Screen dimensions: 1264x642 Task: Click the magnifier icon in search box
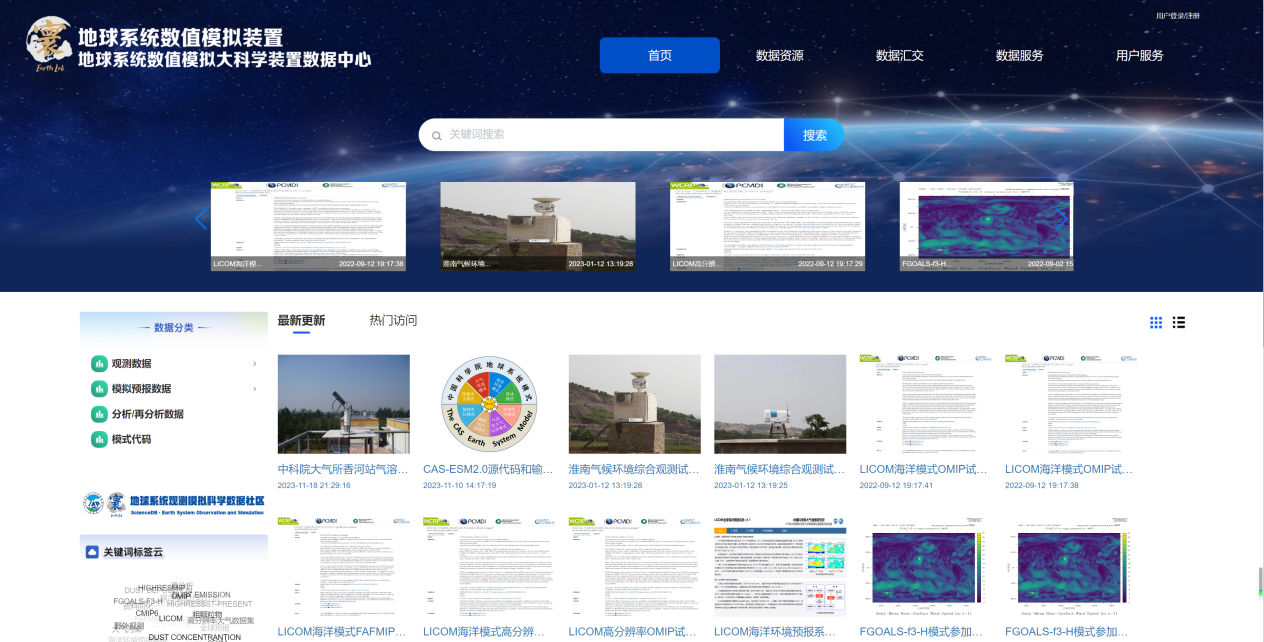436,135
